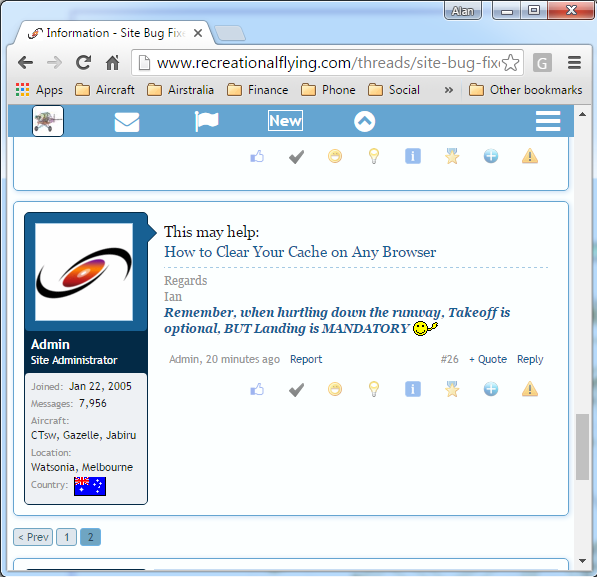This screenshot has height=577, width=597.
Task: Go to page 1 of the thread
Action: click(x=67, y=537)
